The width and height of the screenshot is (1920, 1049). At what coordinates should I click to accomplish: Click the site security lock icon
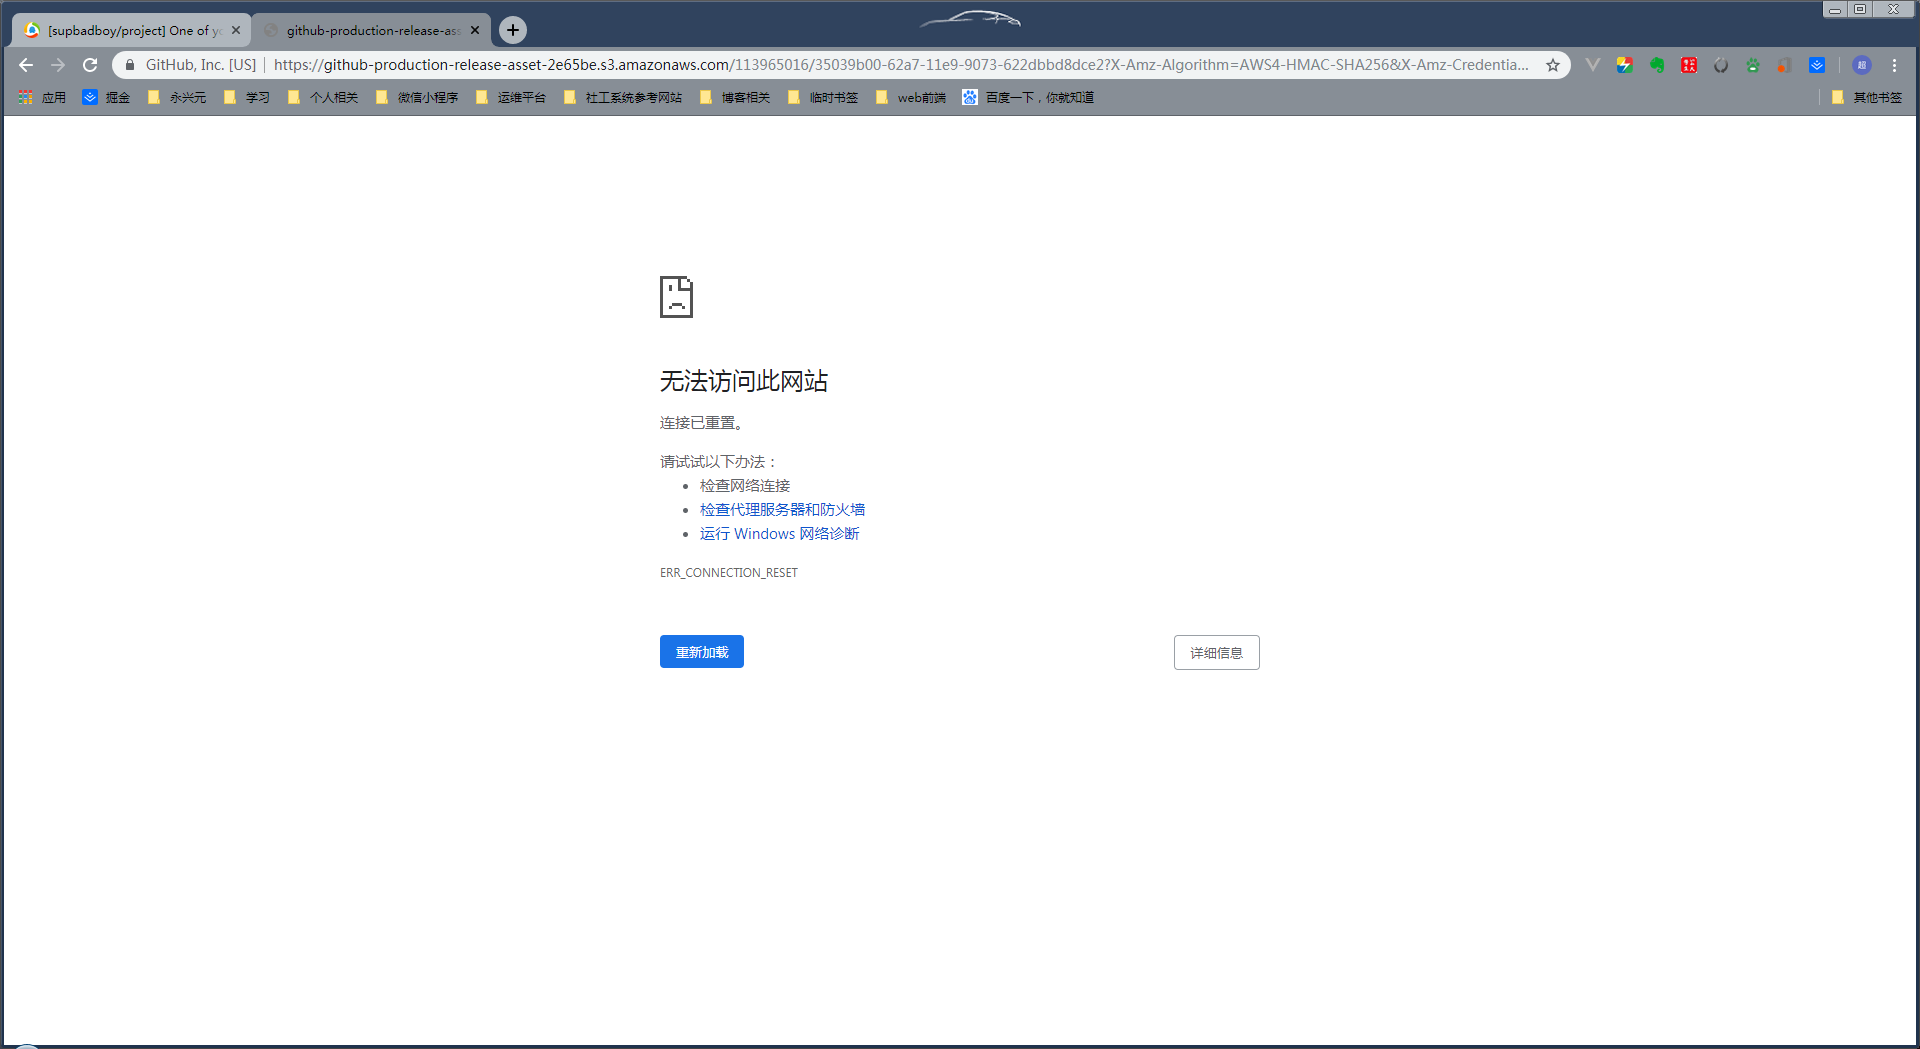[x=130, y=65]
